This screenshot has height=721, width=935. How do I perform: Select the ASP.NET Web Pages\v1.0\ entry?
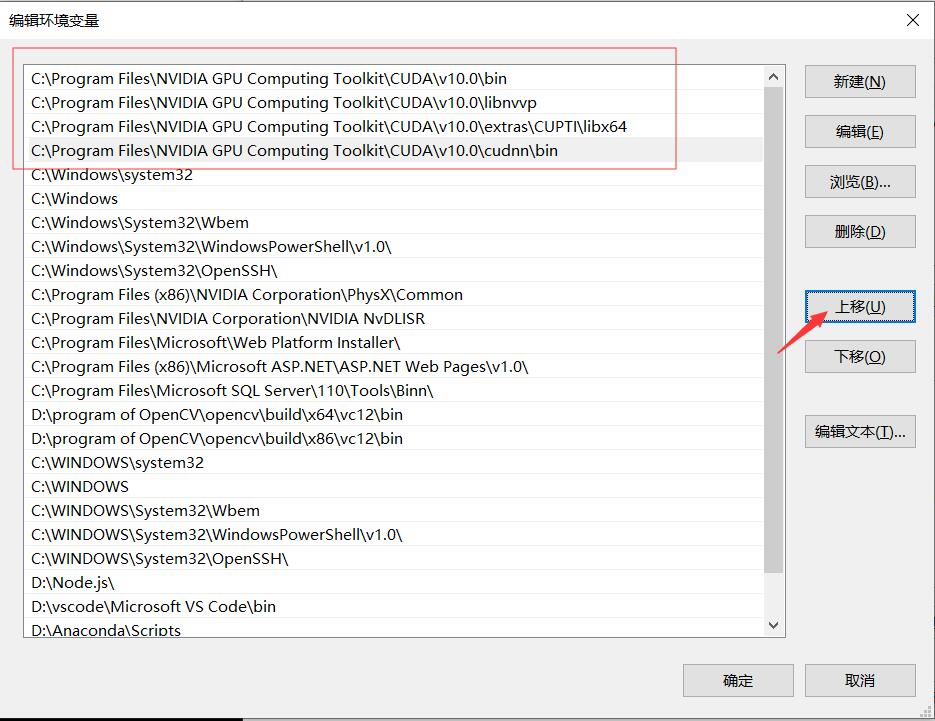click(394, 366)
